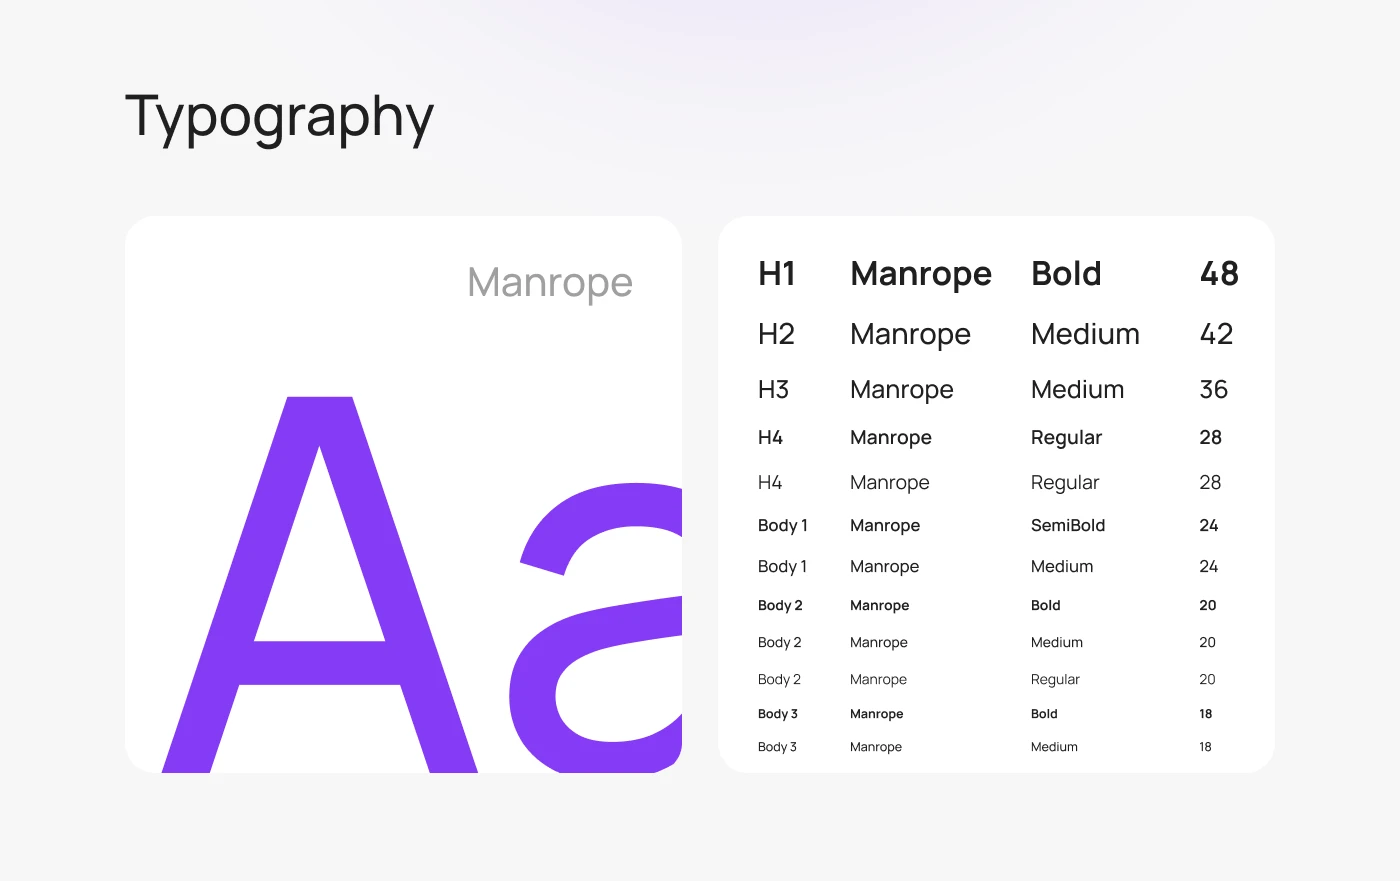
Task: Select "Medium" weight in the Body 1 row
Action: click(x=1062, y=566)
